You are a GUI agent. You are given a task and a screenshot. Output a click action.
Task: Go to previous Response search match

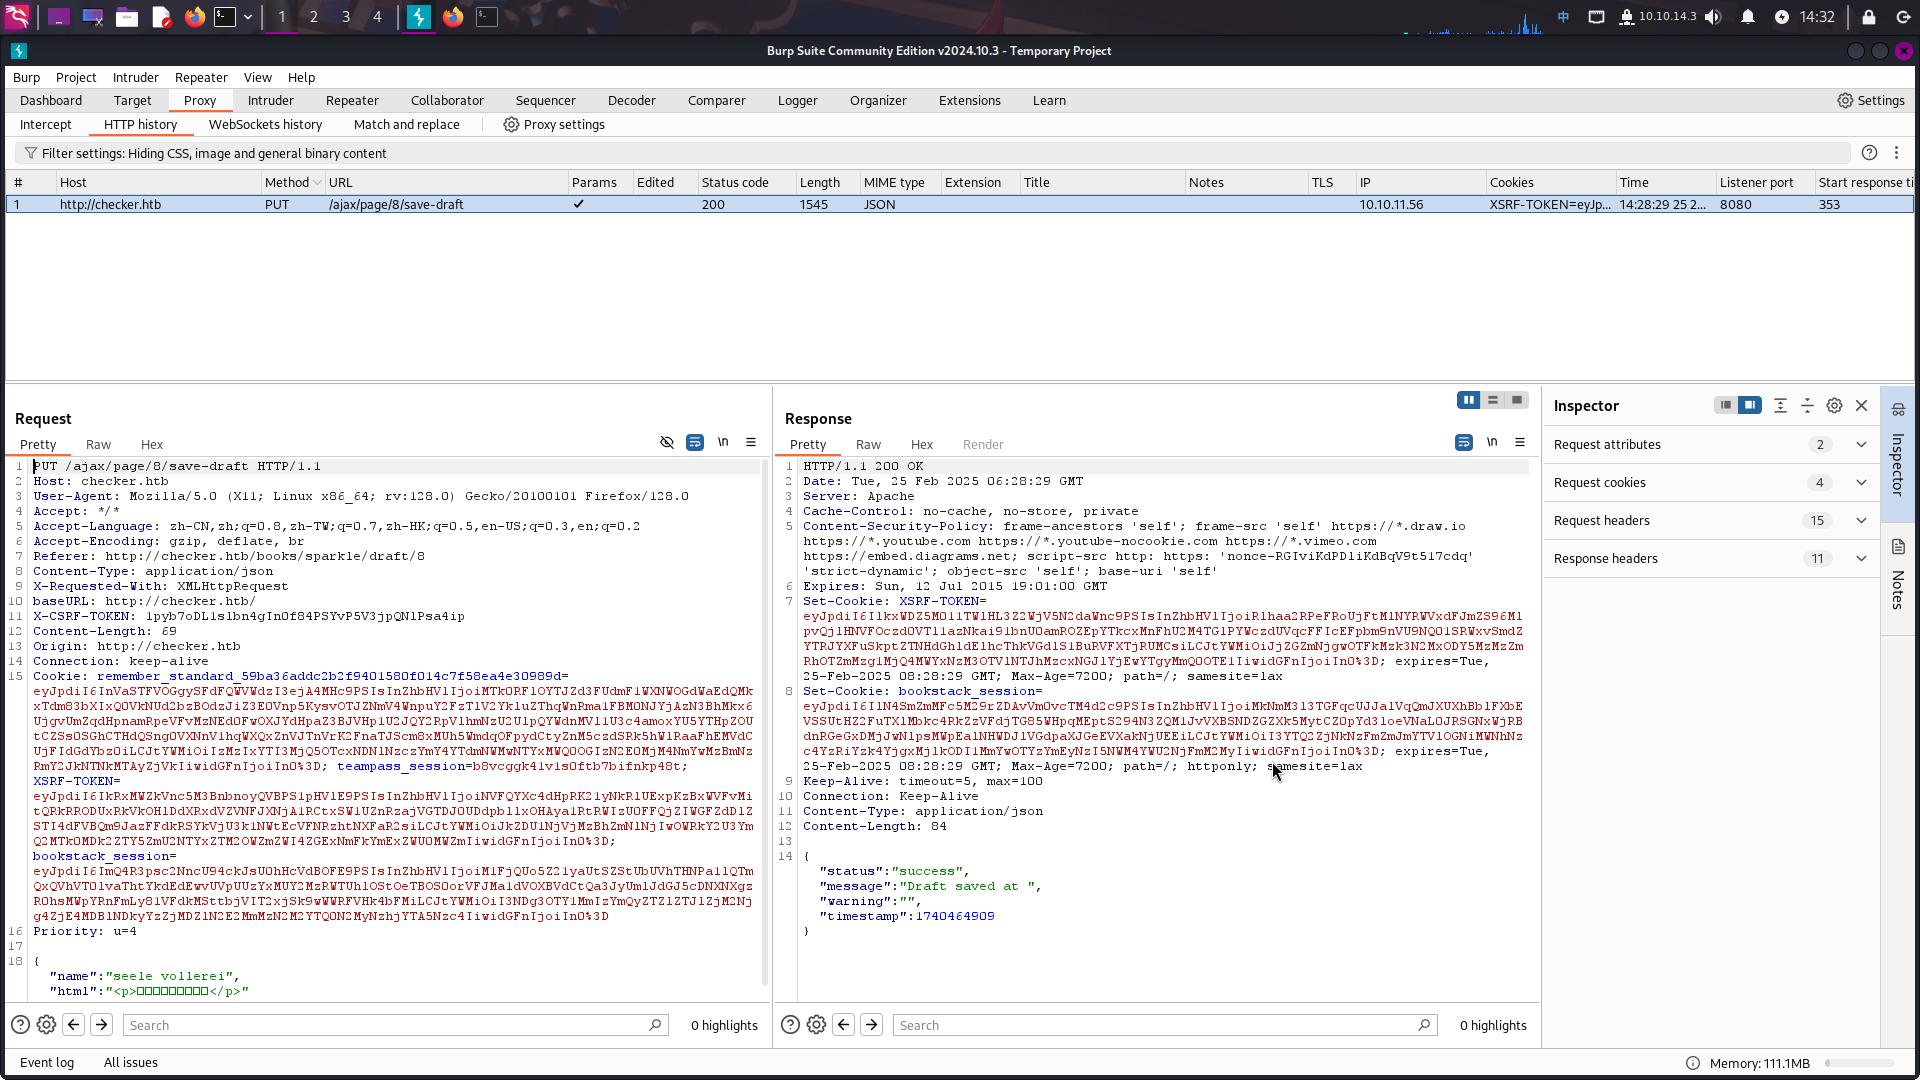(x=843, y=1024)
